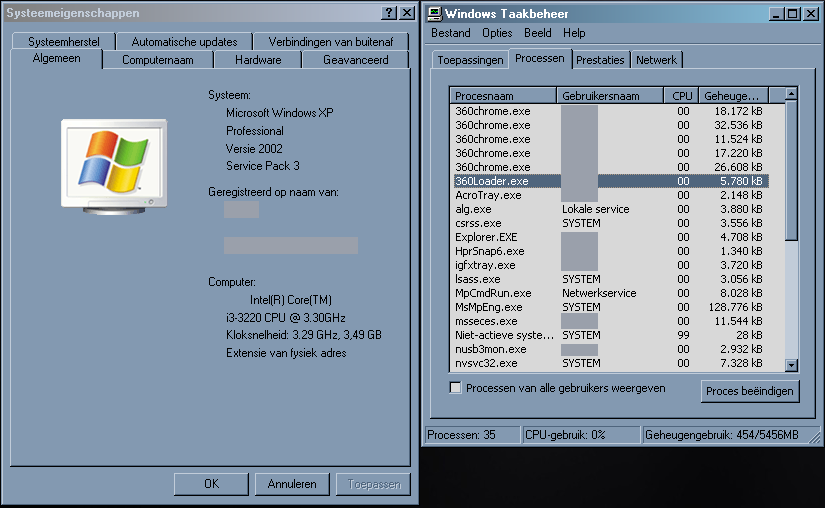Open the Help menu in Taakbeheer

(574, 33)
